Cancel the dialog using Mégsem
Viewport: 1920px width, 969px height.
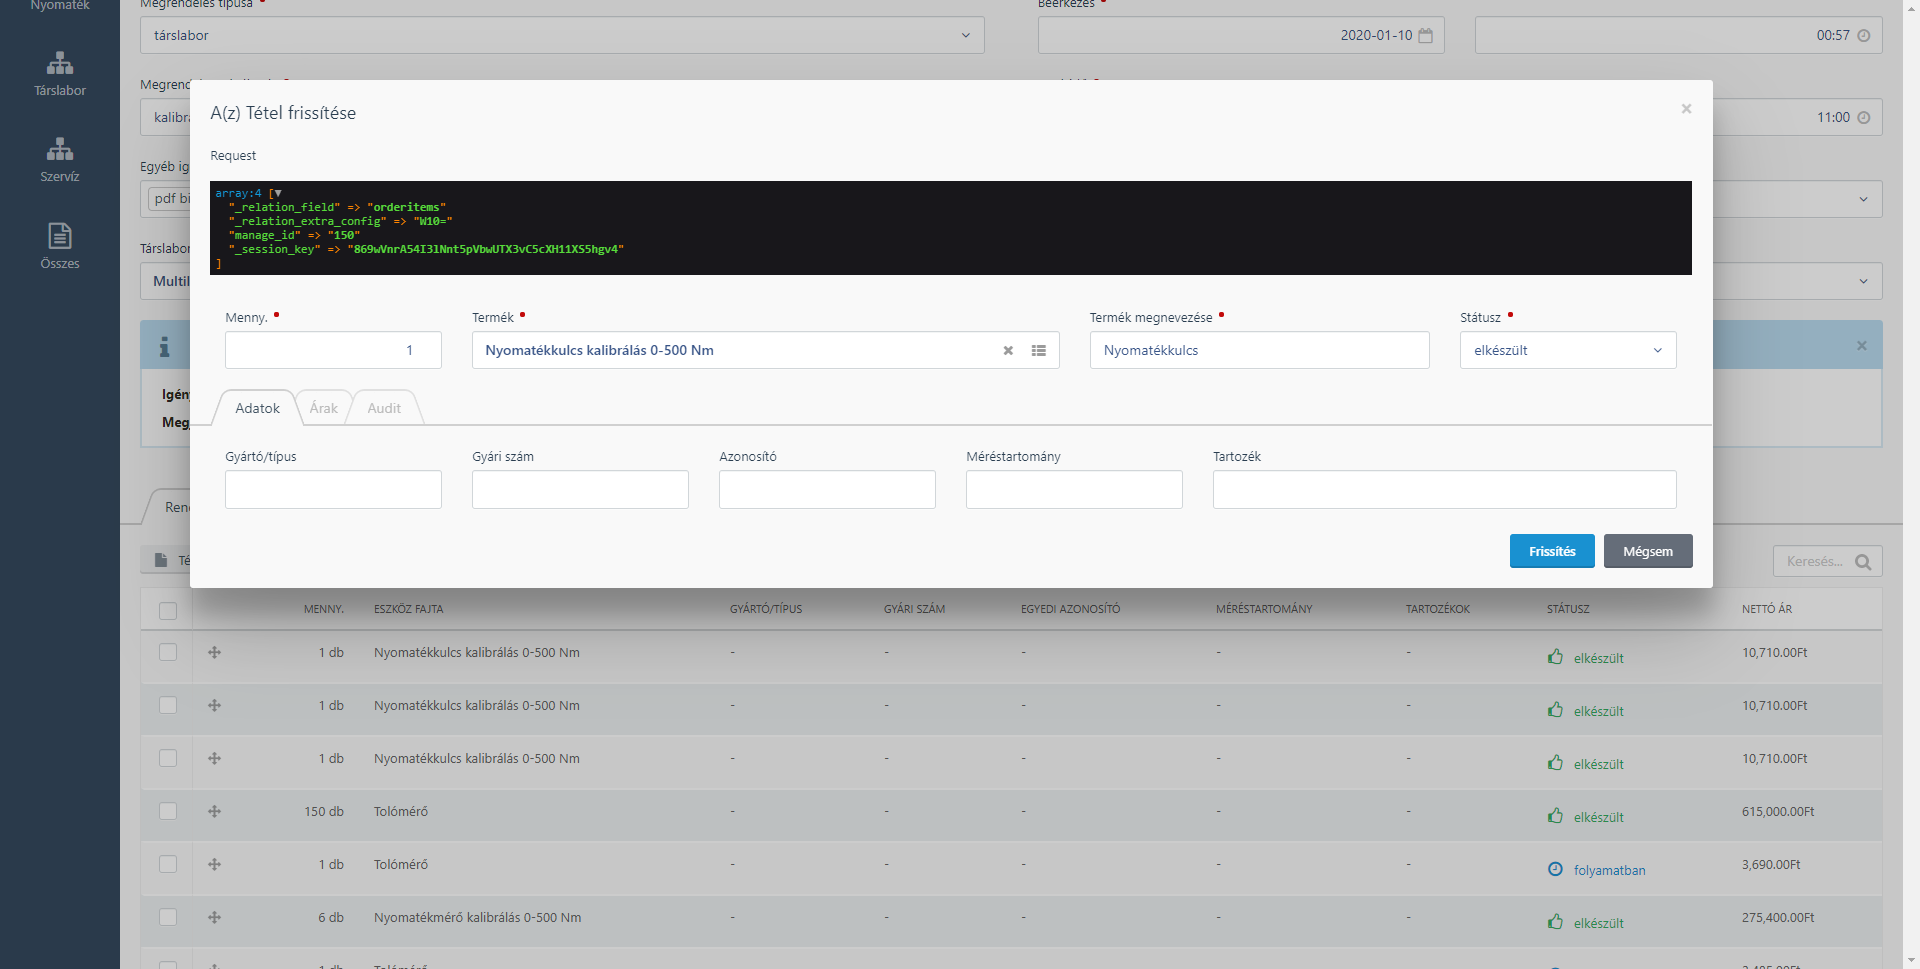pyautogui.click(x=1648, y=551)
